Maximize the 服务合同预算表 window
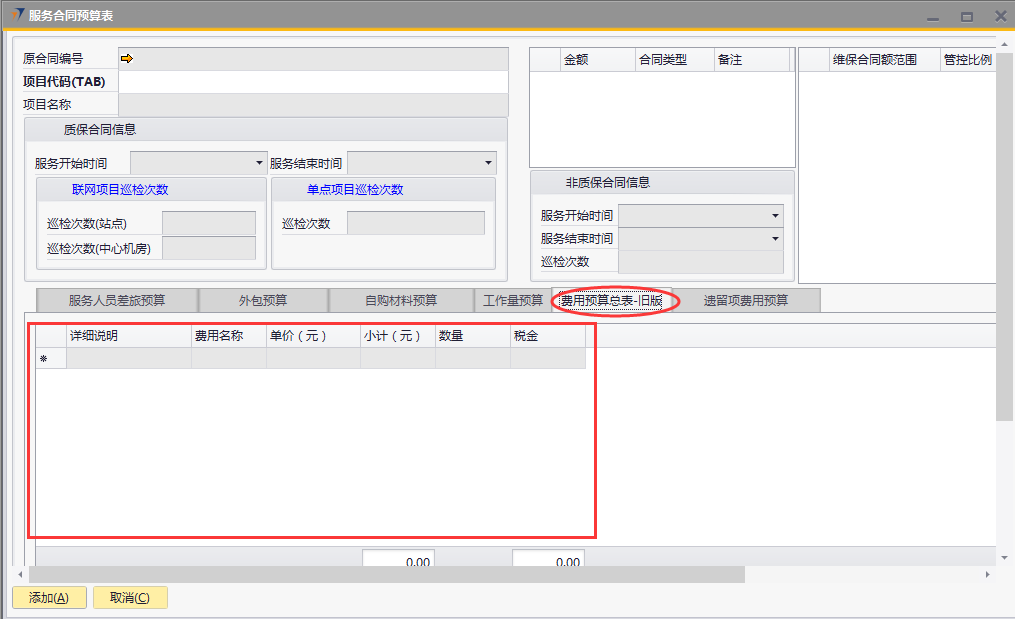Screen dimensions: 1015x619 point(966,17)
